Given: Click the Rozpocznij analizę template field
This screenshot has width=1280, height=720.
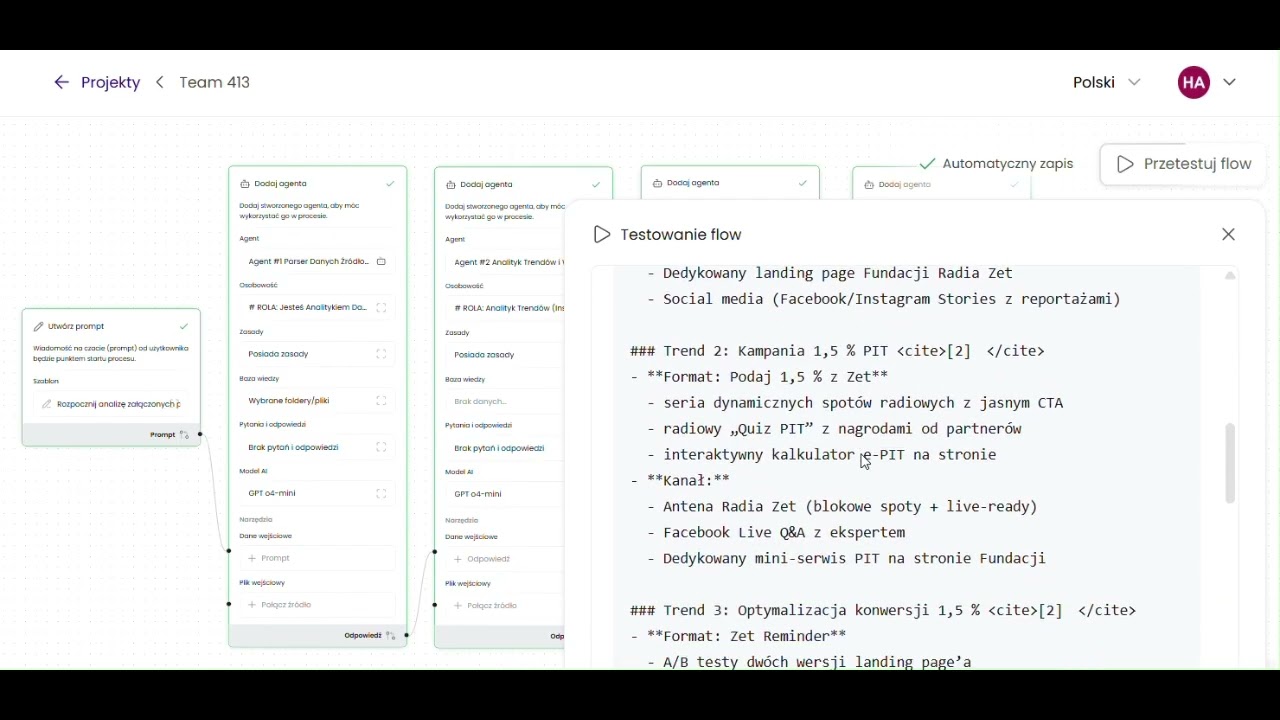Looking at the screenshot, I should coord(111,404).
